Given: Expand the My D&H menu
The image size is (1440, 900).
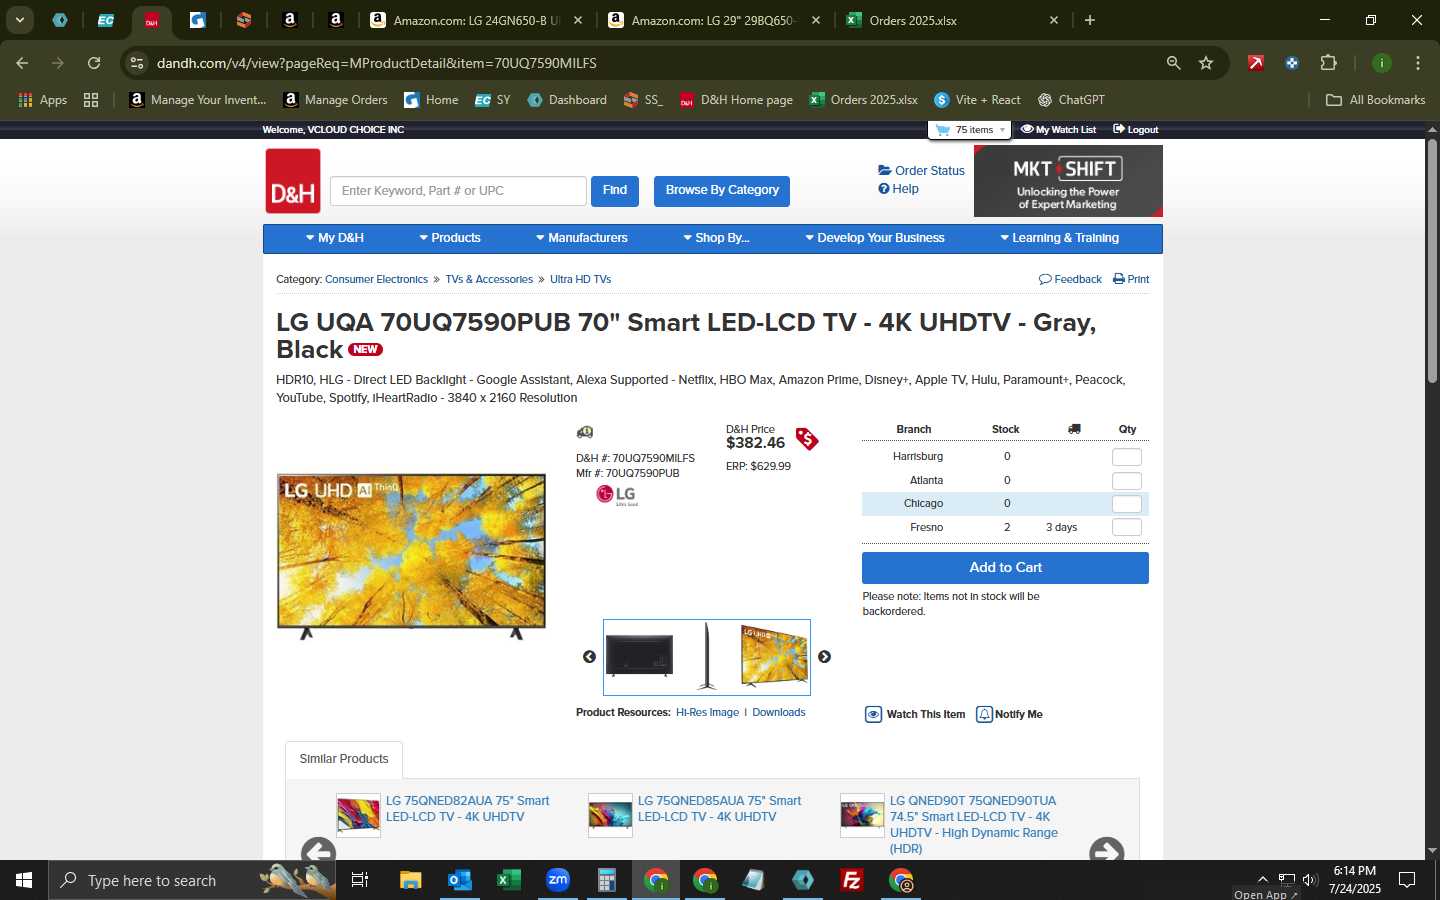Looking at the screenshot, I should coord(334,238).
